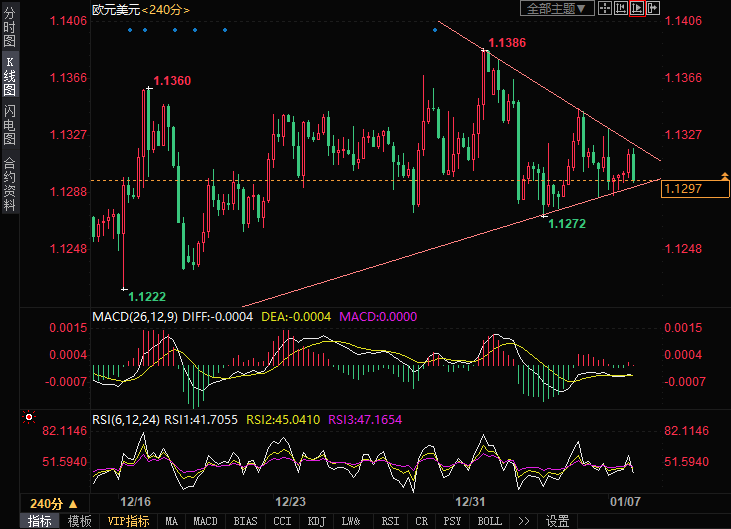Click the vertical range measure icon
The width and height of the screenshot is (731, 529).
620,8
